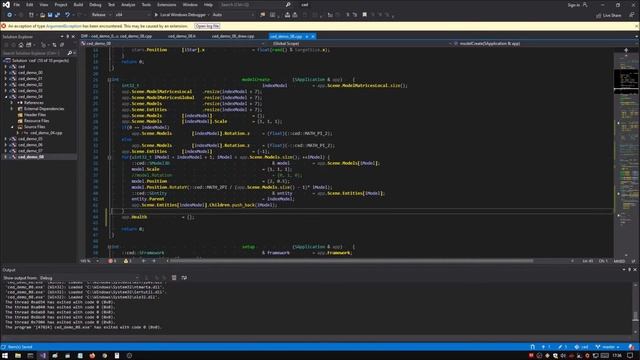The width and height of the screenshot is (640, 360).
Task: Open File Explorer from the taskbar
Action: tap(18, 356)
